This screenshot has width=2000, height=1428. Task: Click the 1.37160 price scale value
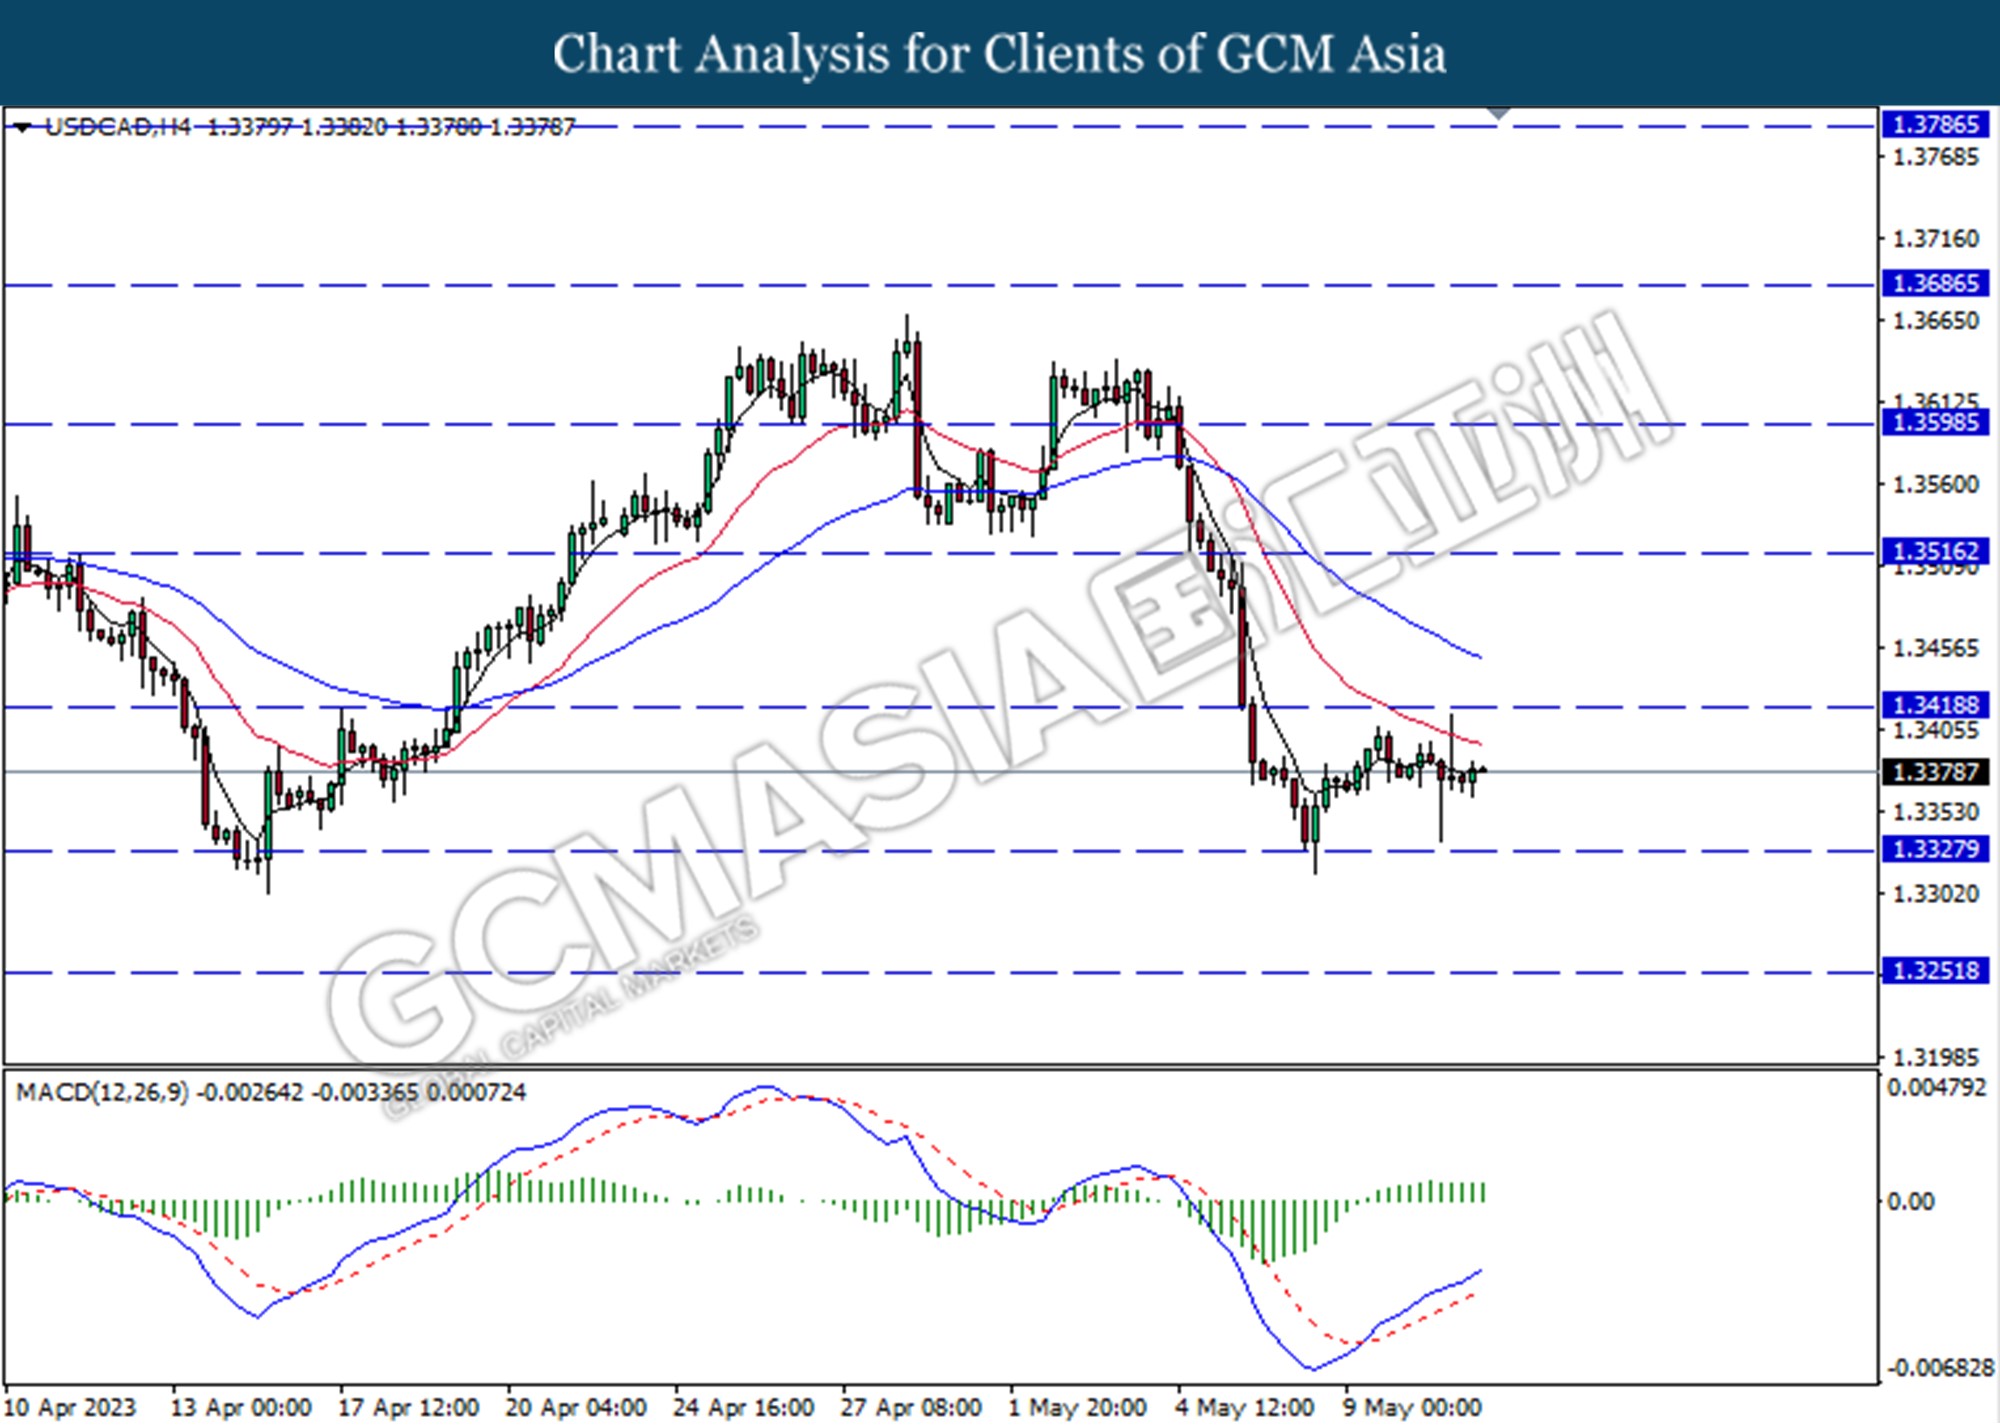[1936, 239]
